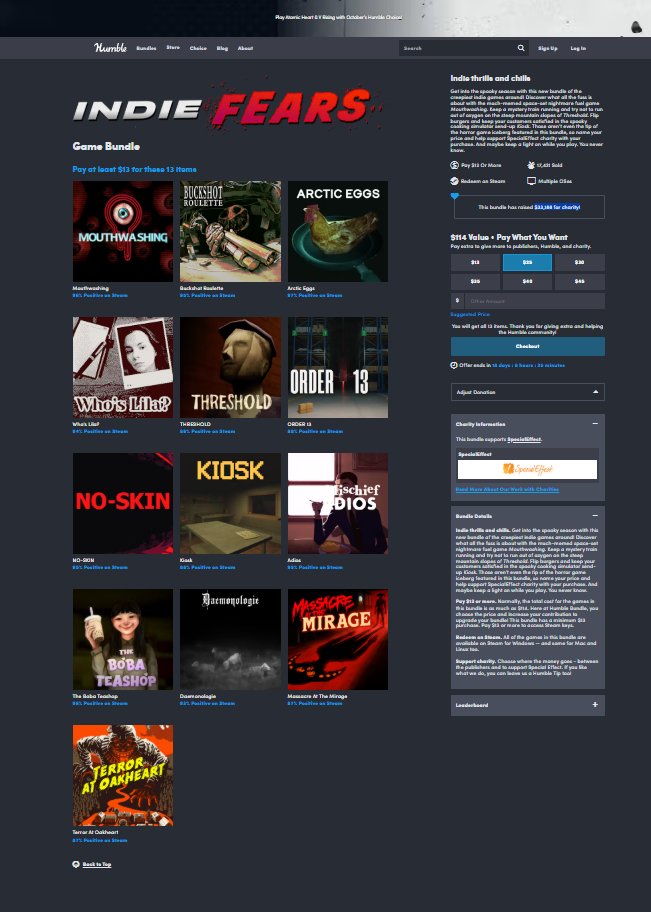Click the search magnifier icon

coord(521,48)
